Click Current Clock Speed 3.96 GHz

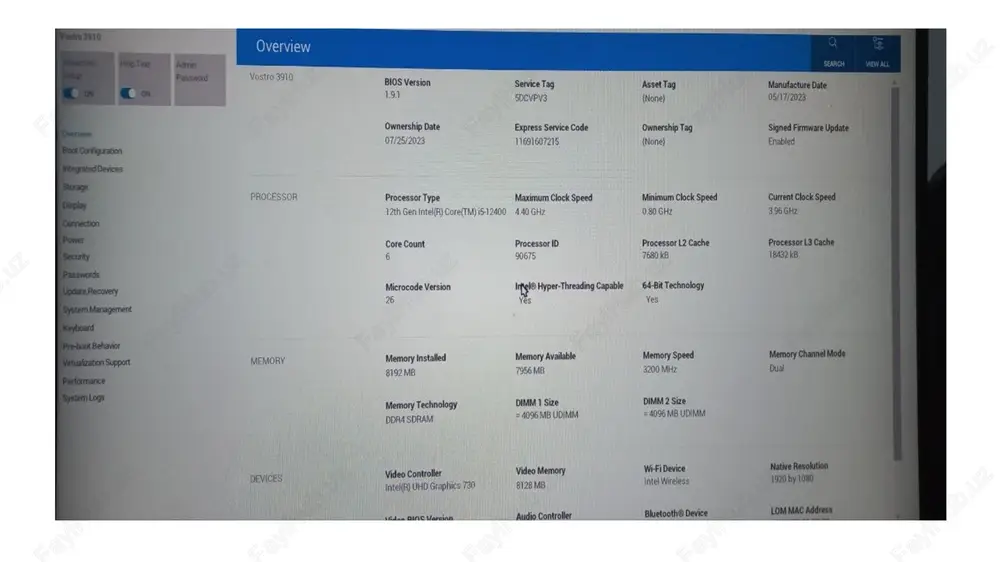click(x=783, y=211)
